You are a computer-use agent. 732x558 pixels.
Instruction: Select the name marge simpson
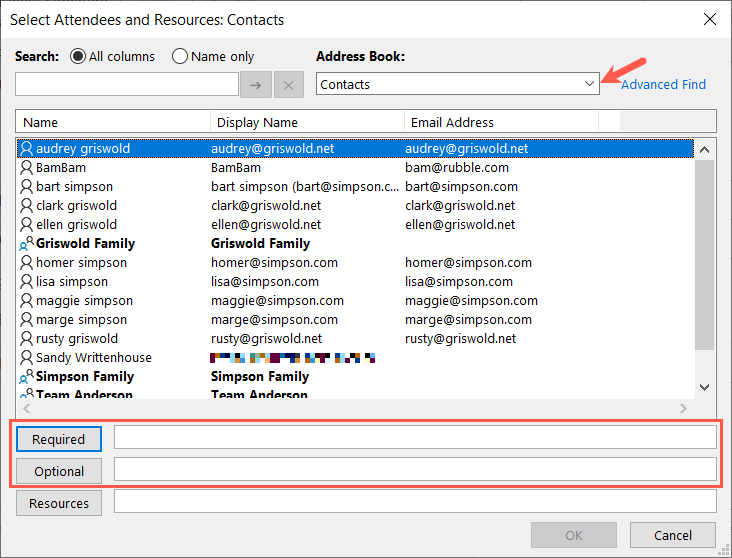pos(81,320)
